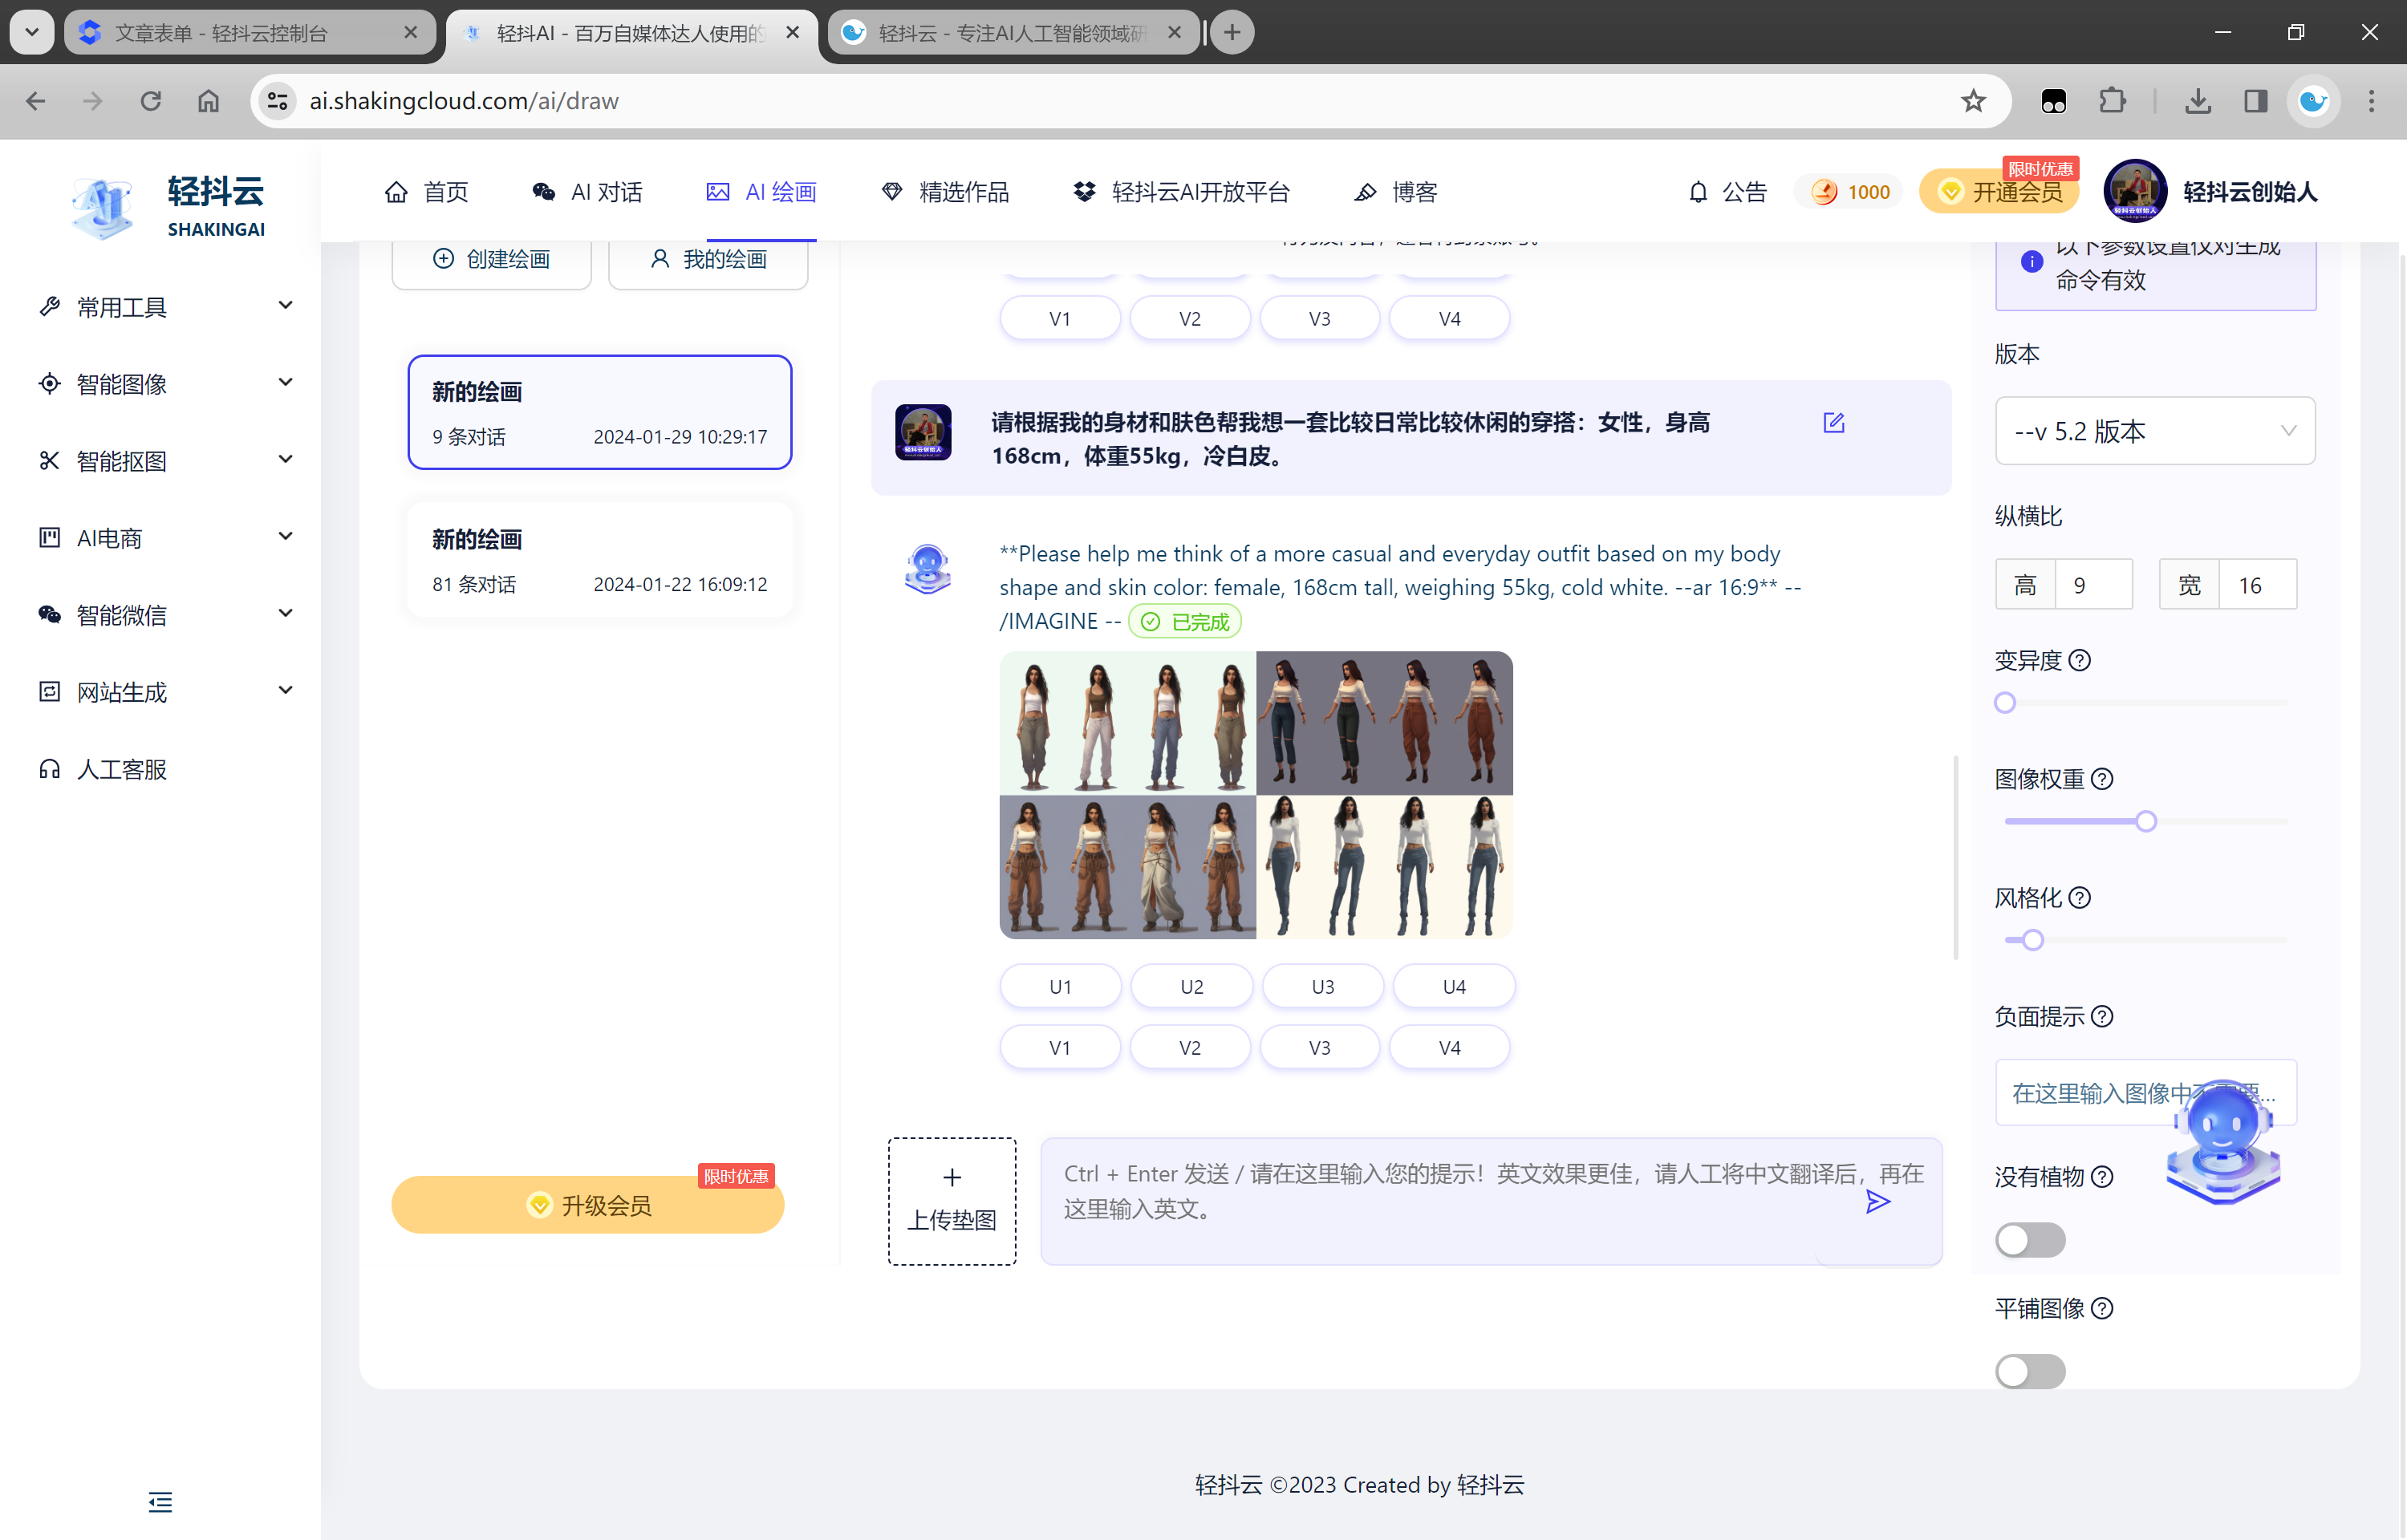Image resolution: width=2407 pixels, height=1540 pixels.
Task: Expand 常用工具 sidebar section
Action: click(x=166, y=306)
